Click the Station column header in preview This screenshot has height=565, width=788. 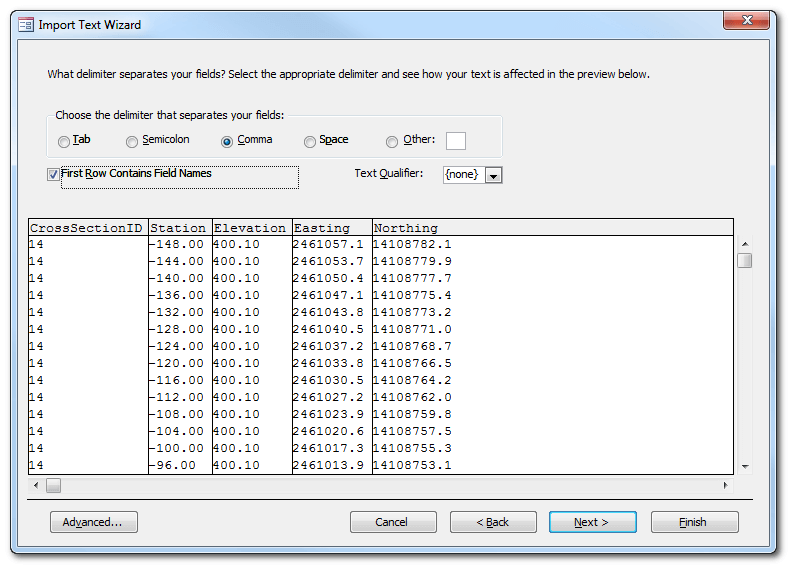[179, 228]
